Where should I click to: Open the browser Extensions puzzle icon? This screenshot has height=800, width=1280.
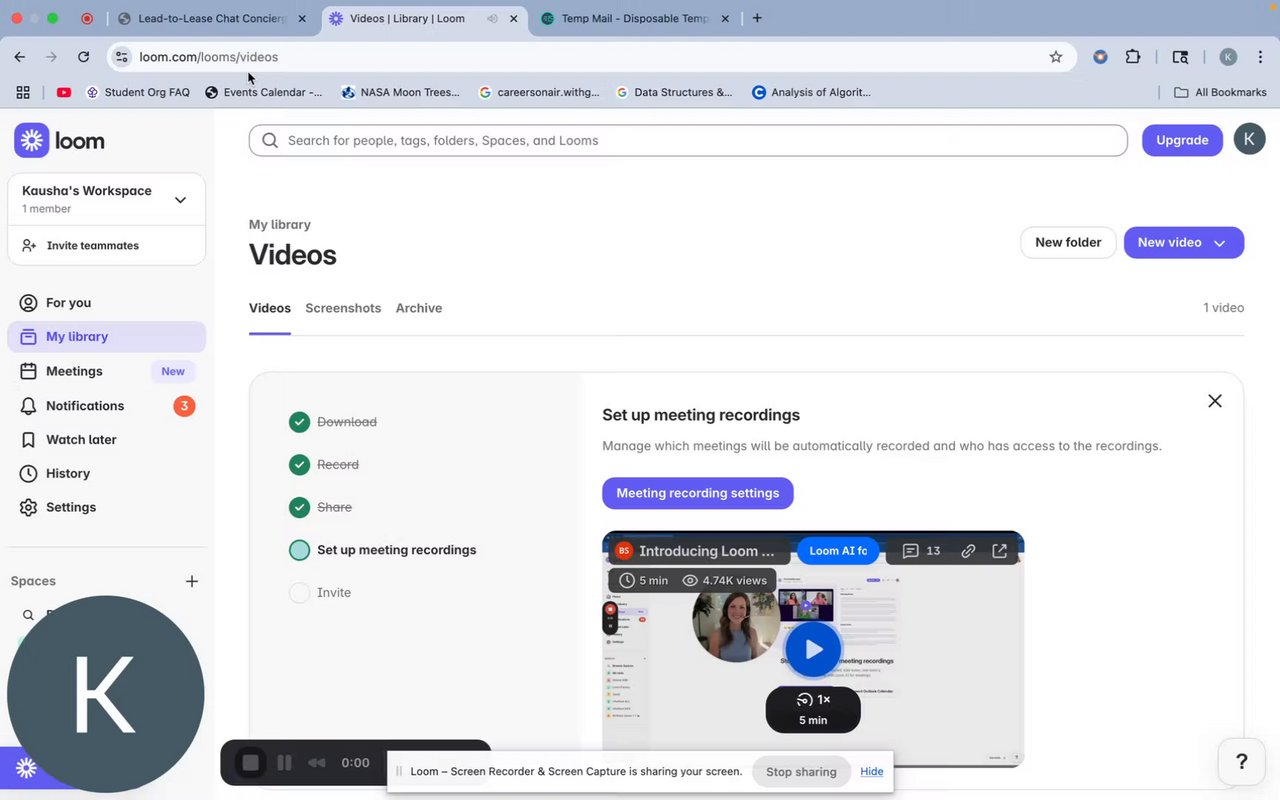point(1133,57)
